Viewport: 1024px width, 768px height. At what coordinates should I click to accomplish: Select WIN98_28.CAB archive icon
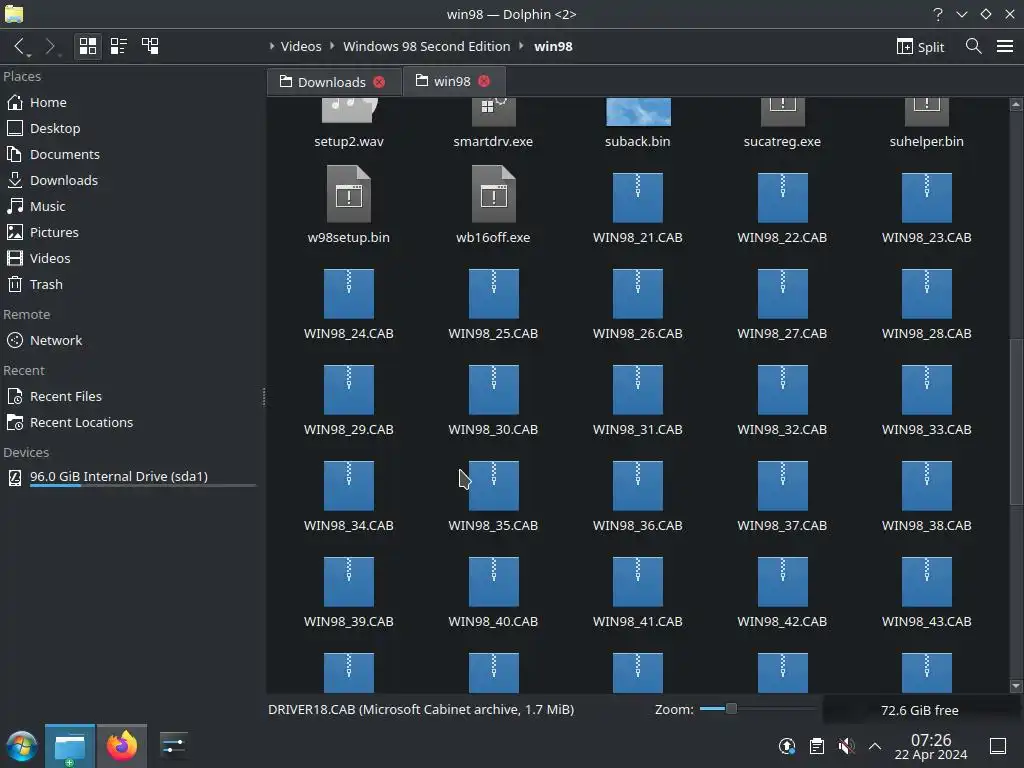927,293
